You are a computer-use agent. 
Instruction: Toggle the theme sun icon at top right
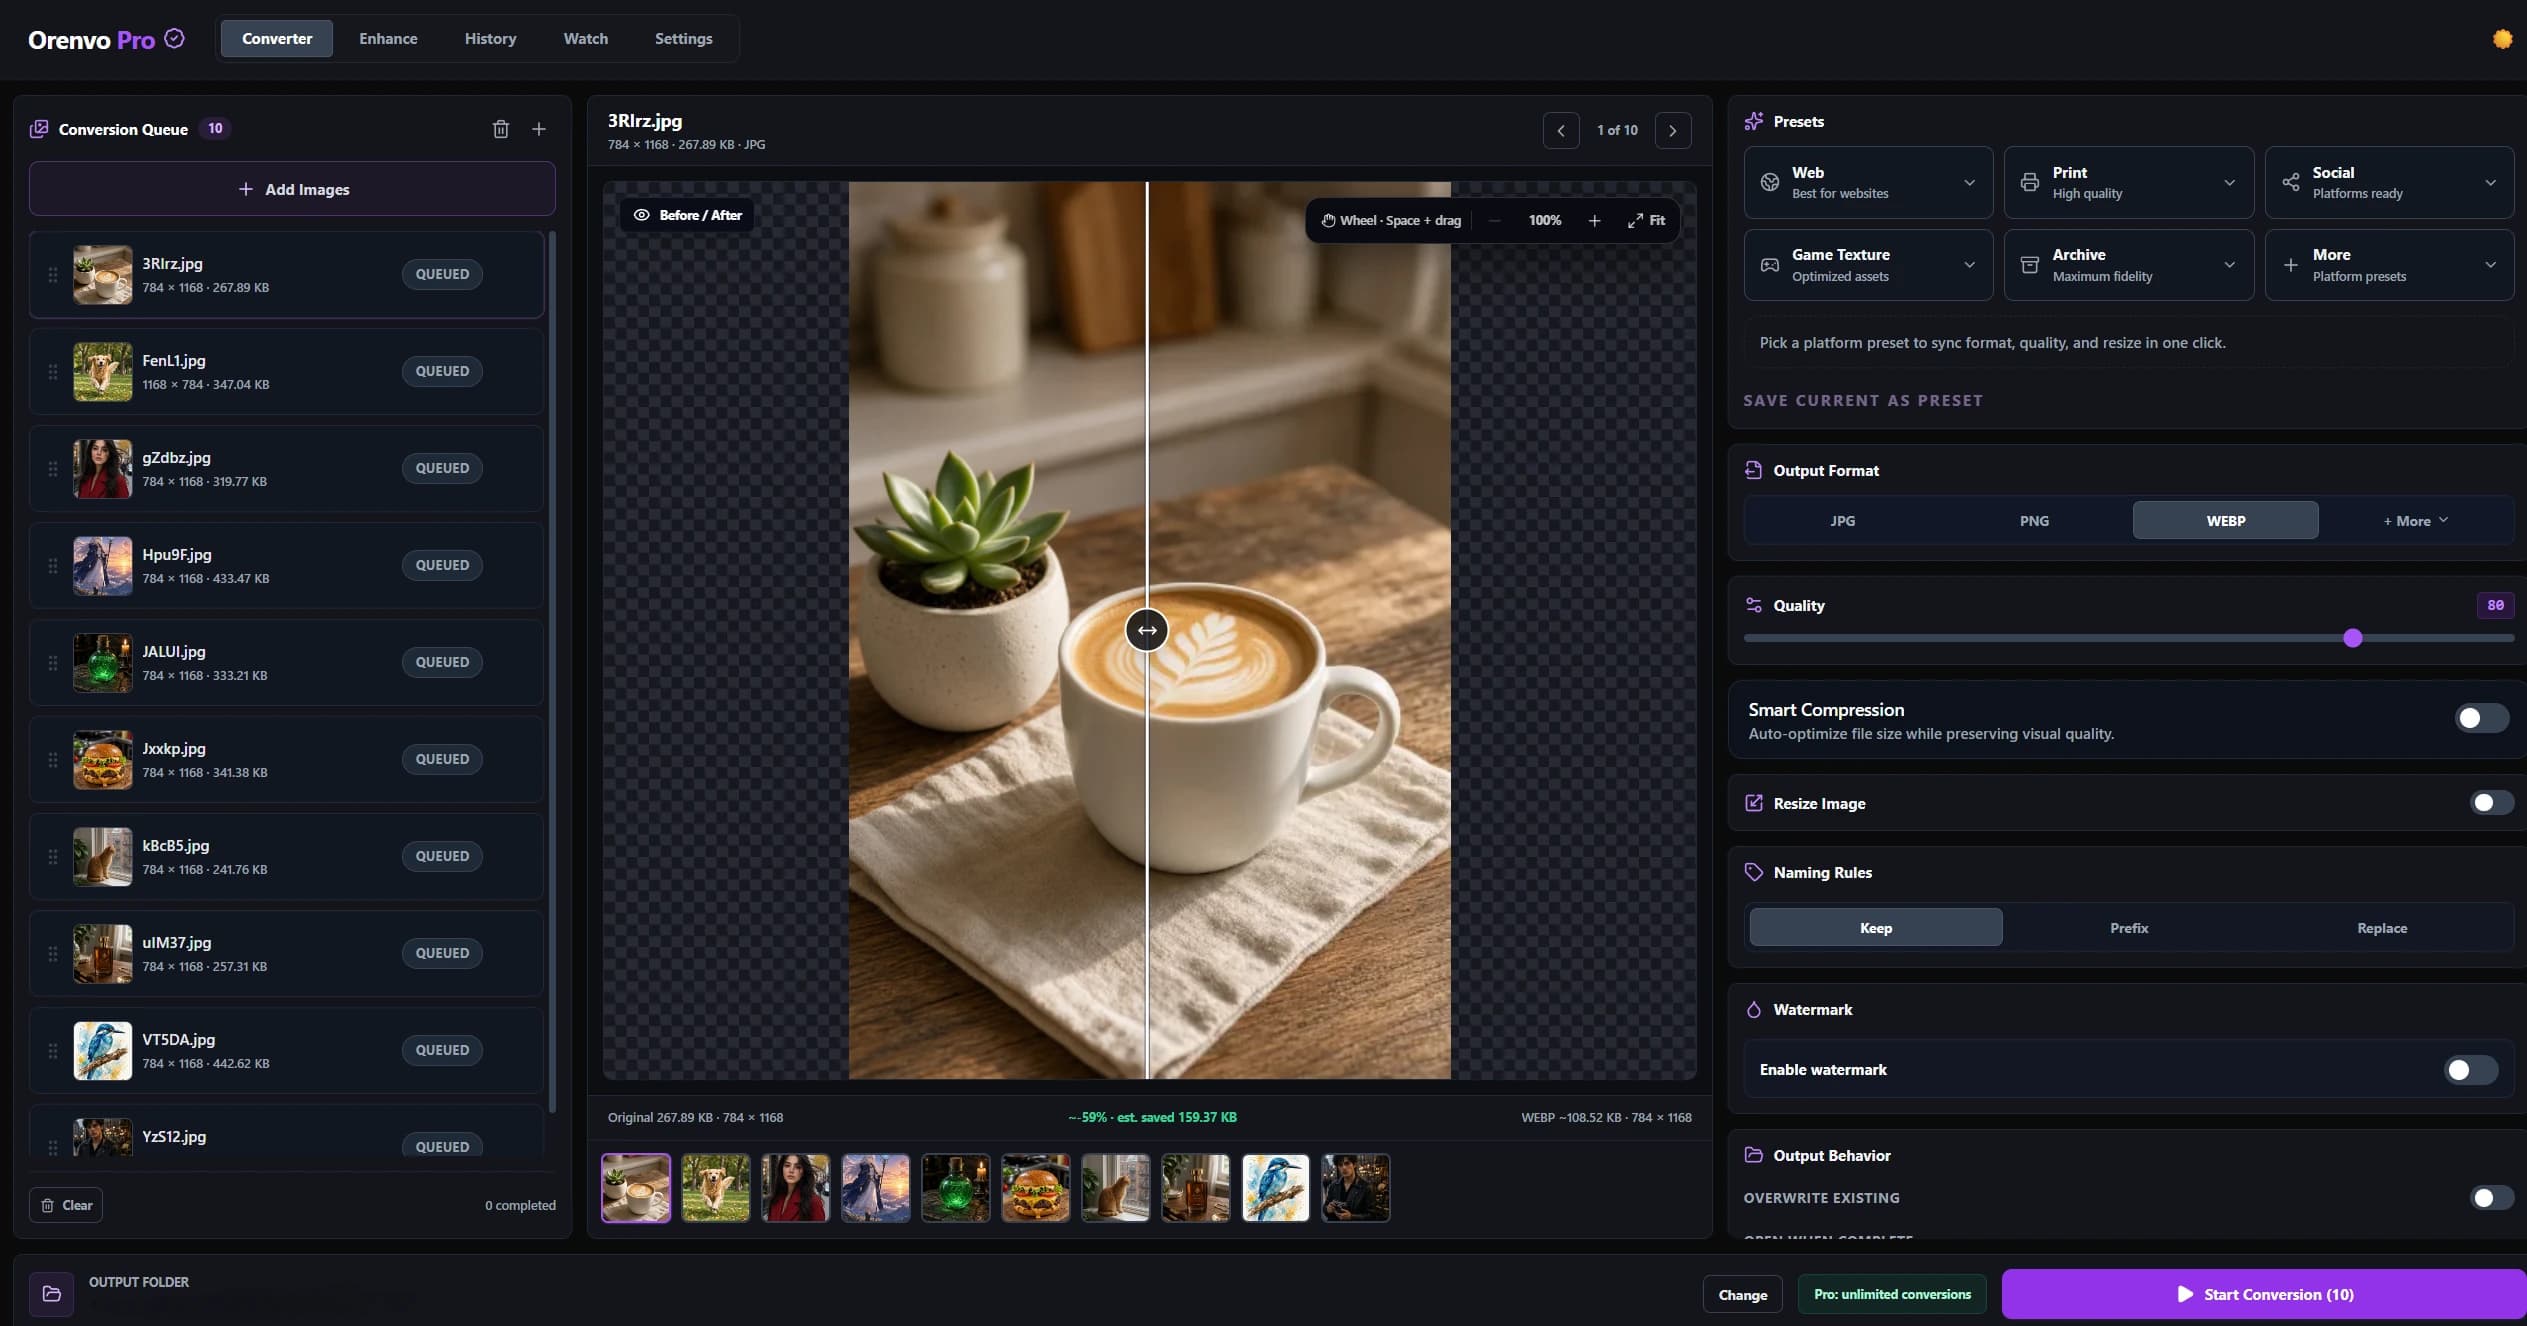point(2502,39)
